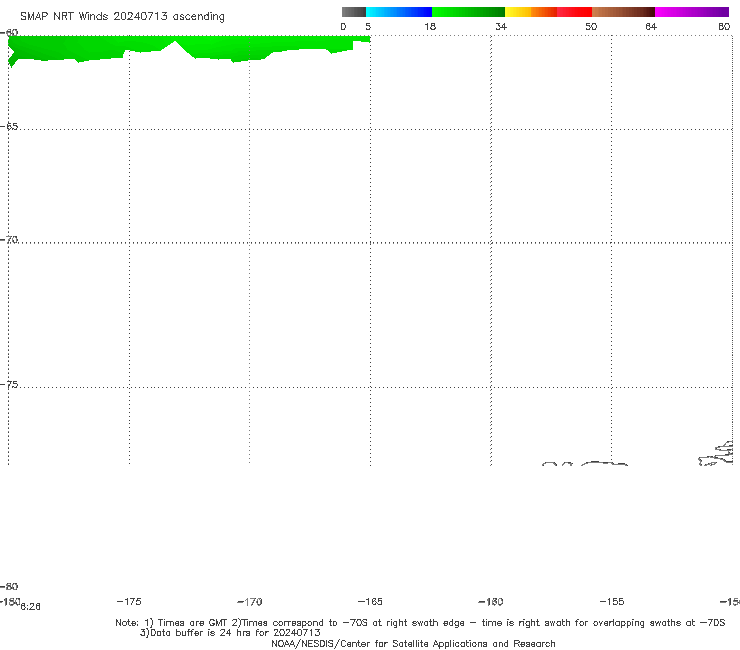Viewport: 740px width, 650px height.
Task: Click the NOAA/NESDIS Center for Satellite Applications credit
Action: pyautogui.click(x=413, y=643)
